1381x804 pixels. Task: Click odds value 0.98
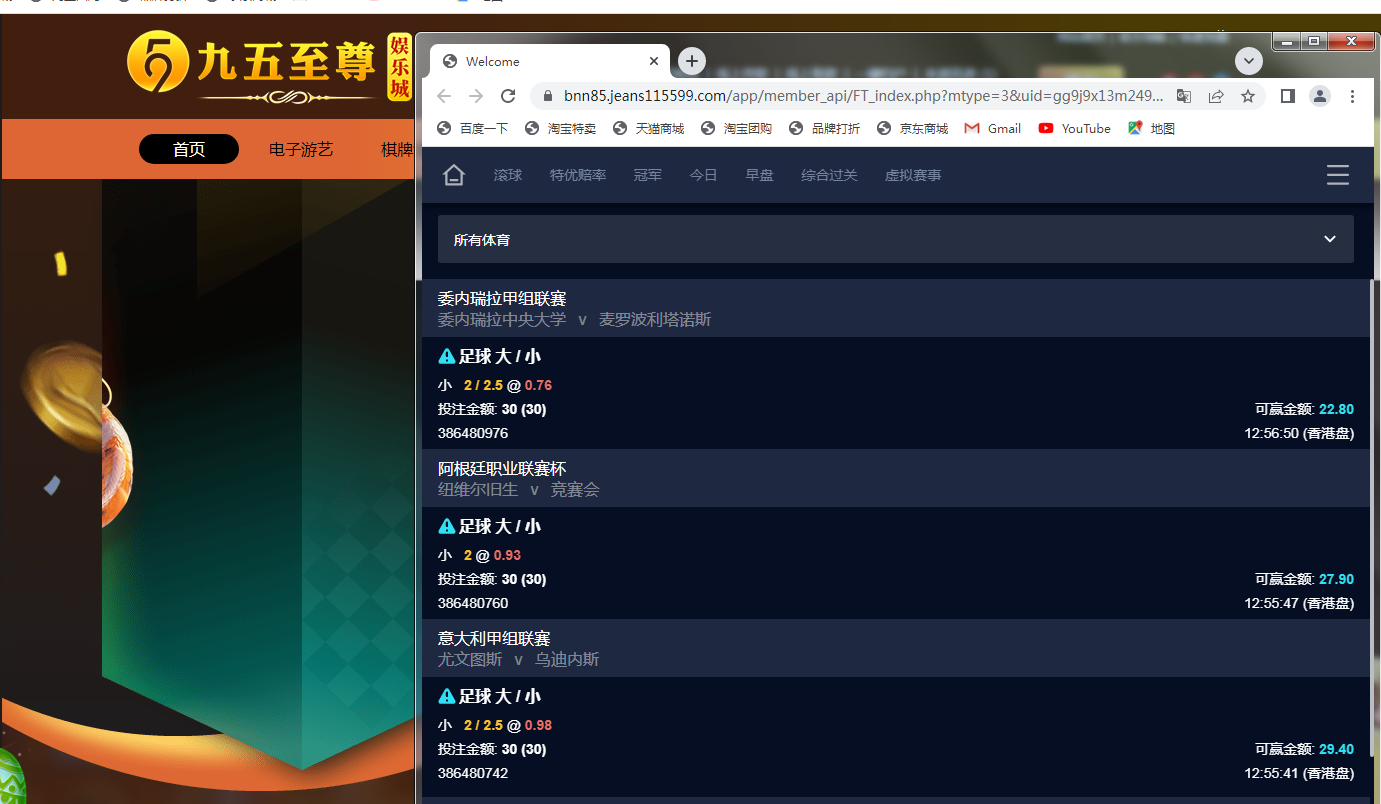[x=538, y=725]
